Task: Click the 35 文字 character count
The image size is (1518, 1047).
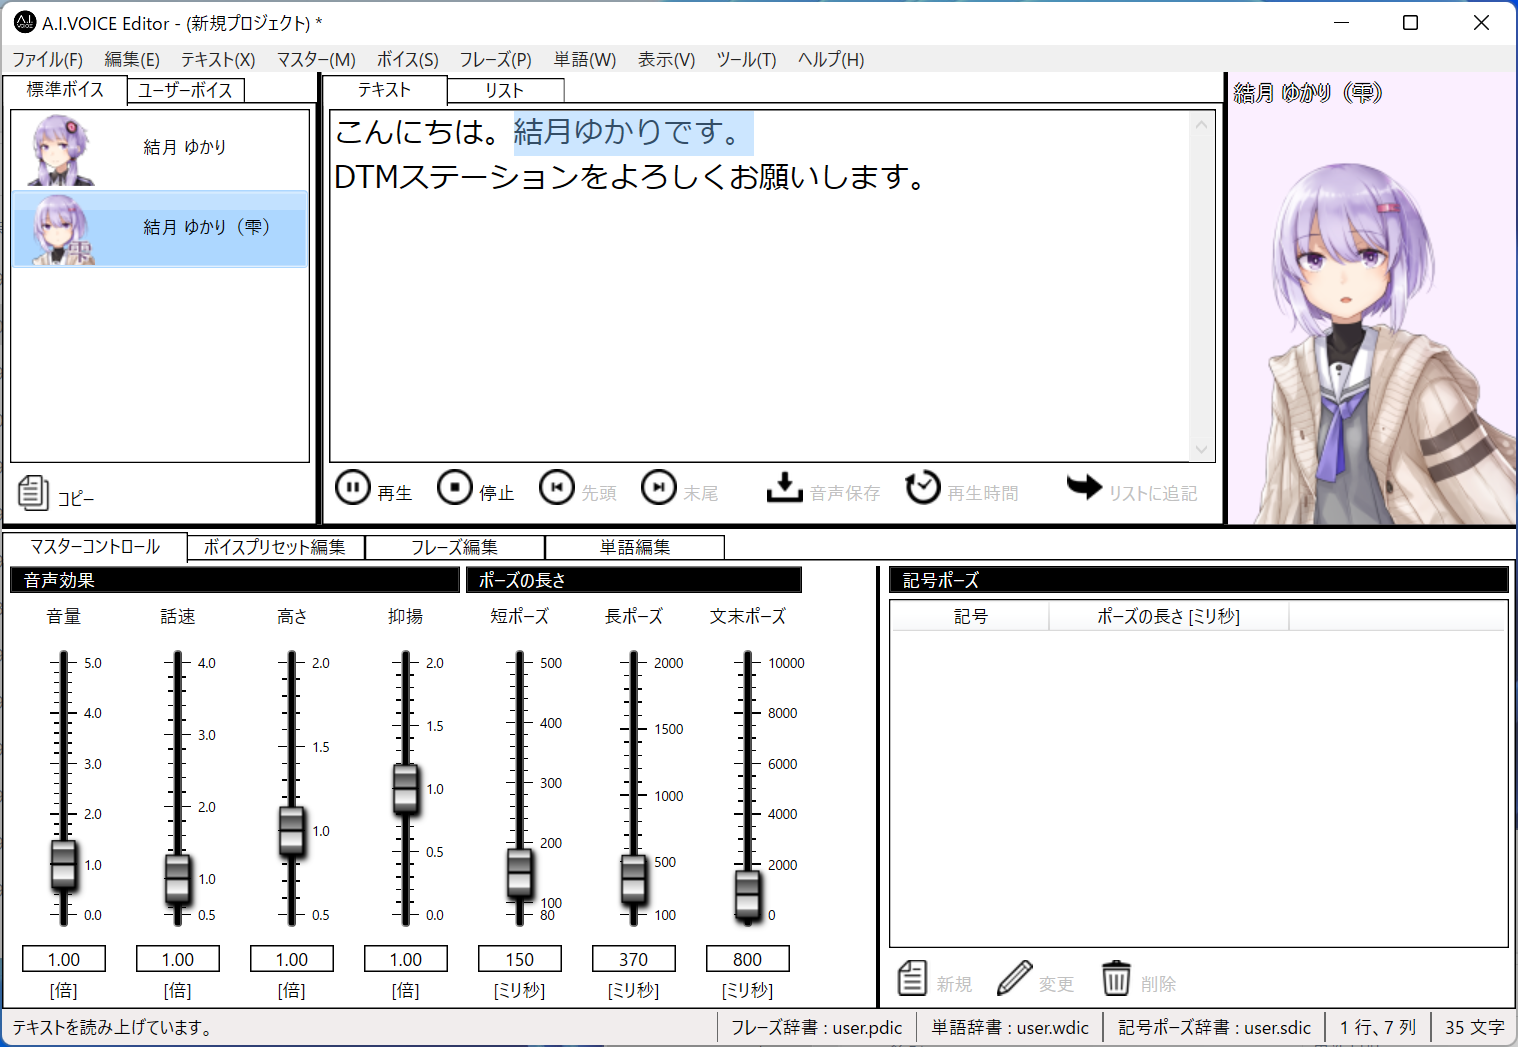Action: pos(1474,1027)
